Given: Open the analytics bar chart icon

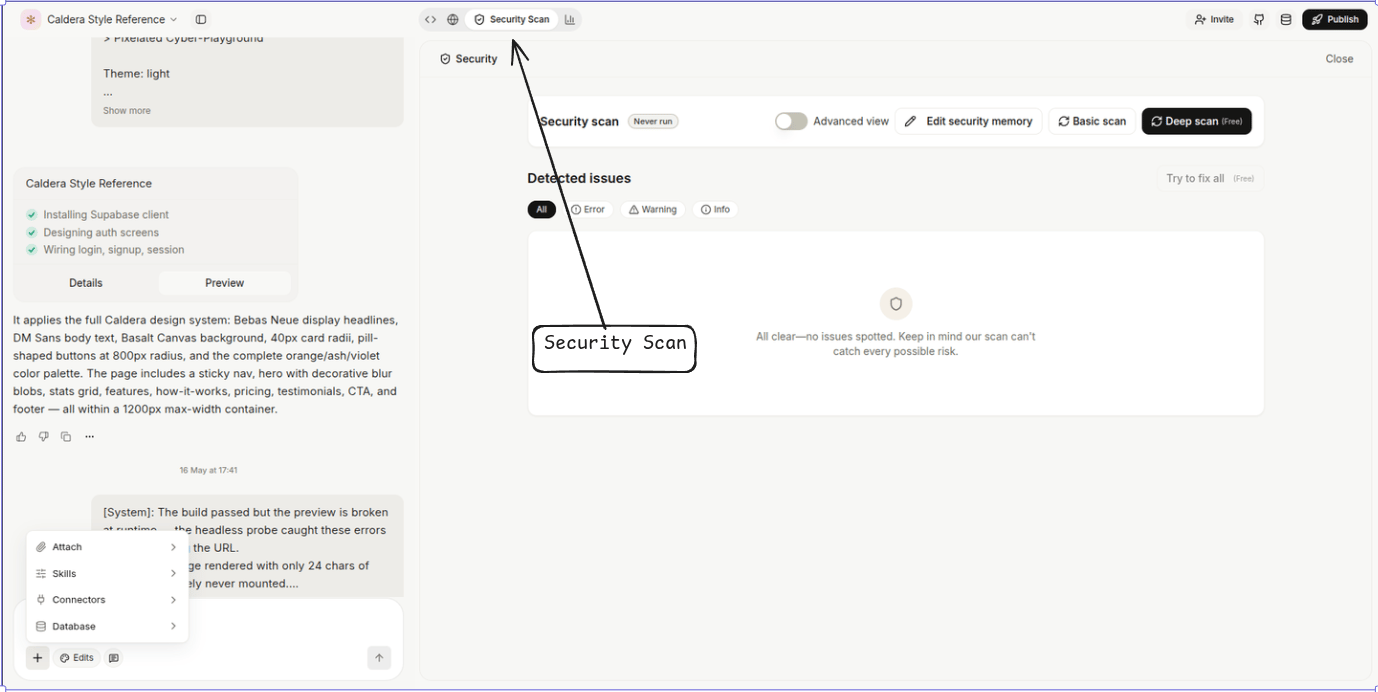Looking at the screenshot, I should click(570, 19).
